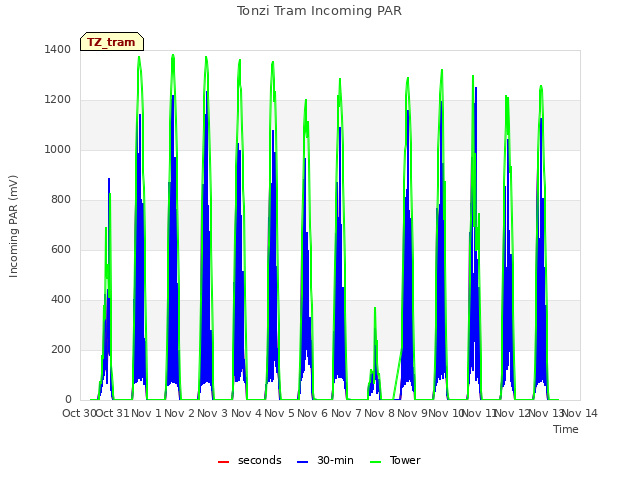Click the Nov 2 x-axis label

[x=179, y=413]
